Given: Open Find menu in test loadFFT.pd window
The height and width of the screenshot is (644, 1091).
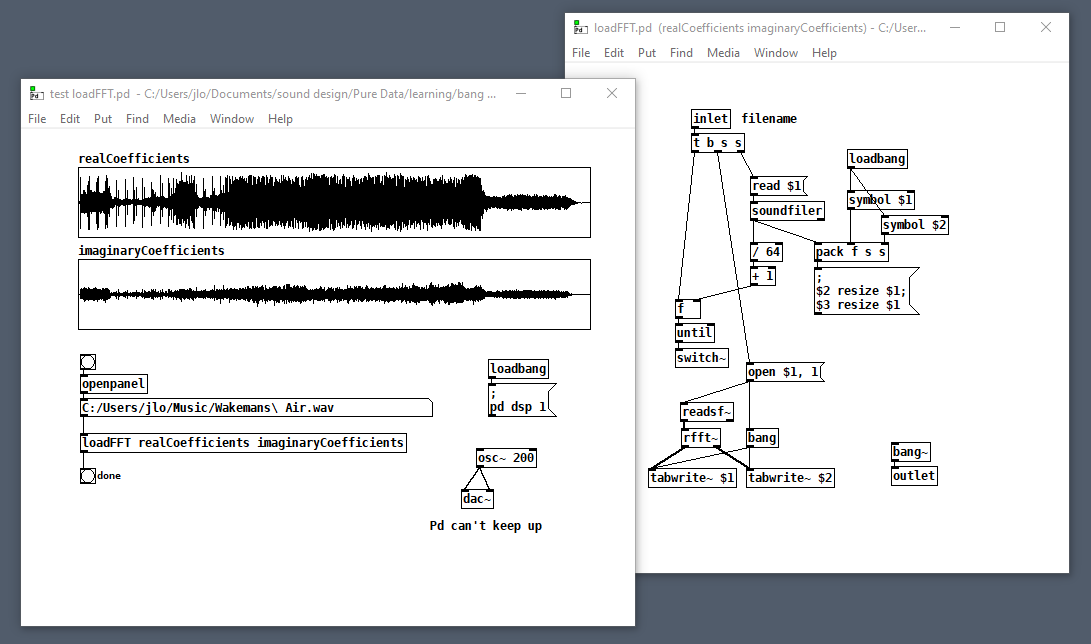Looking at the screenshot, I should point(137,119).
